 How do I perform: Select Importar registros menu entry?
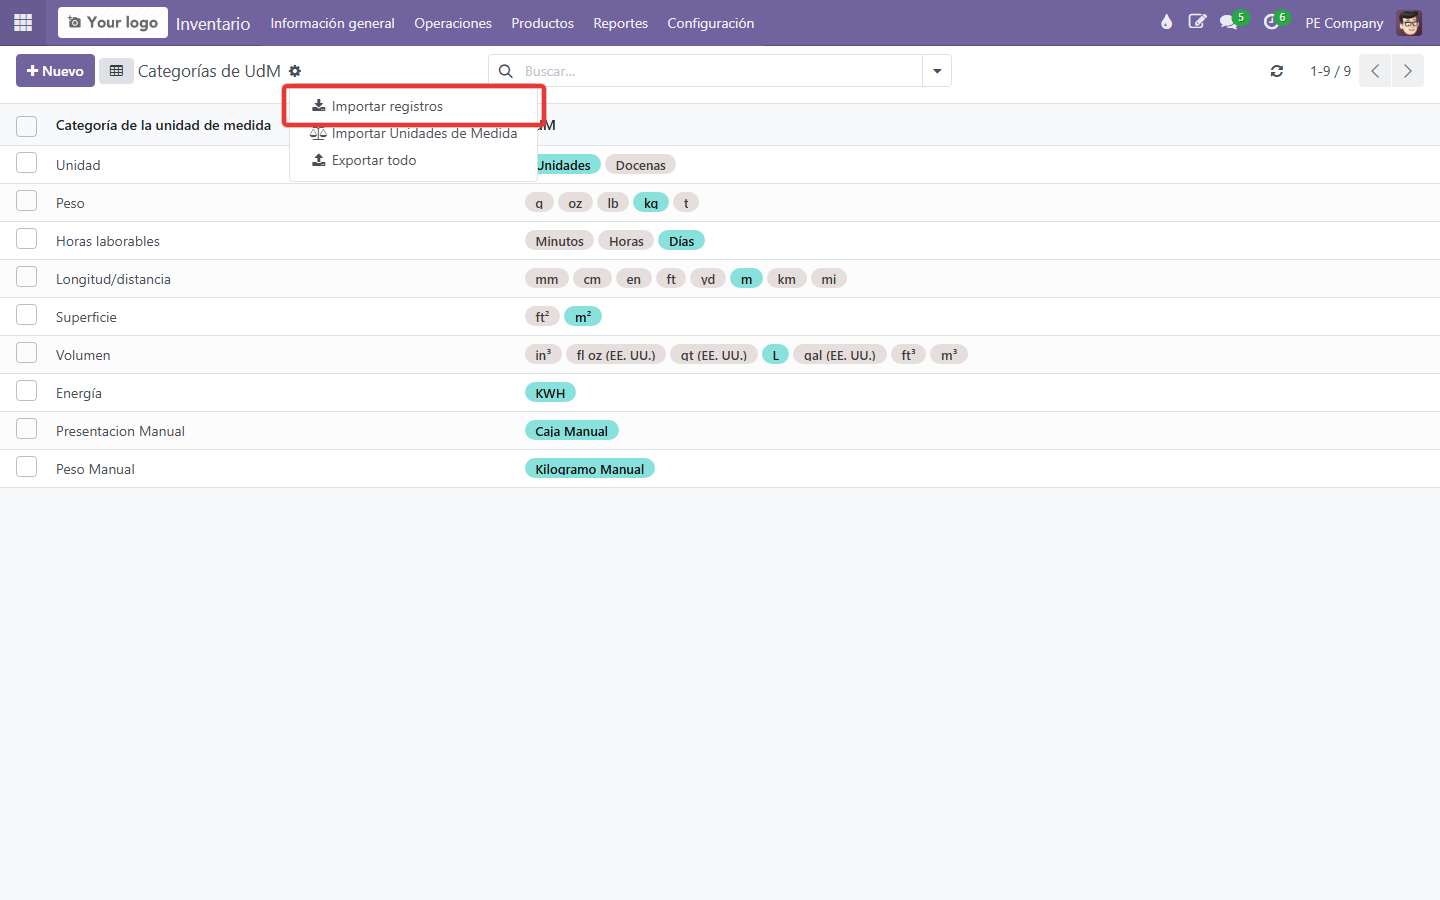(413, 106)
